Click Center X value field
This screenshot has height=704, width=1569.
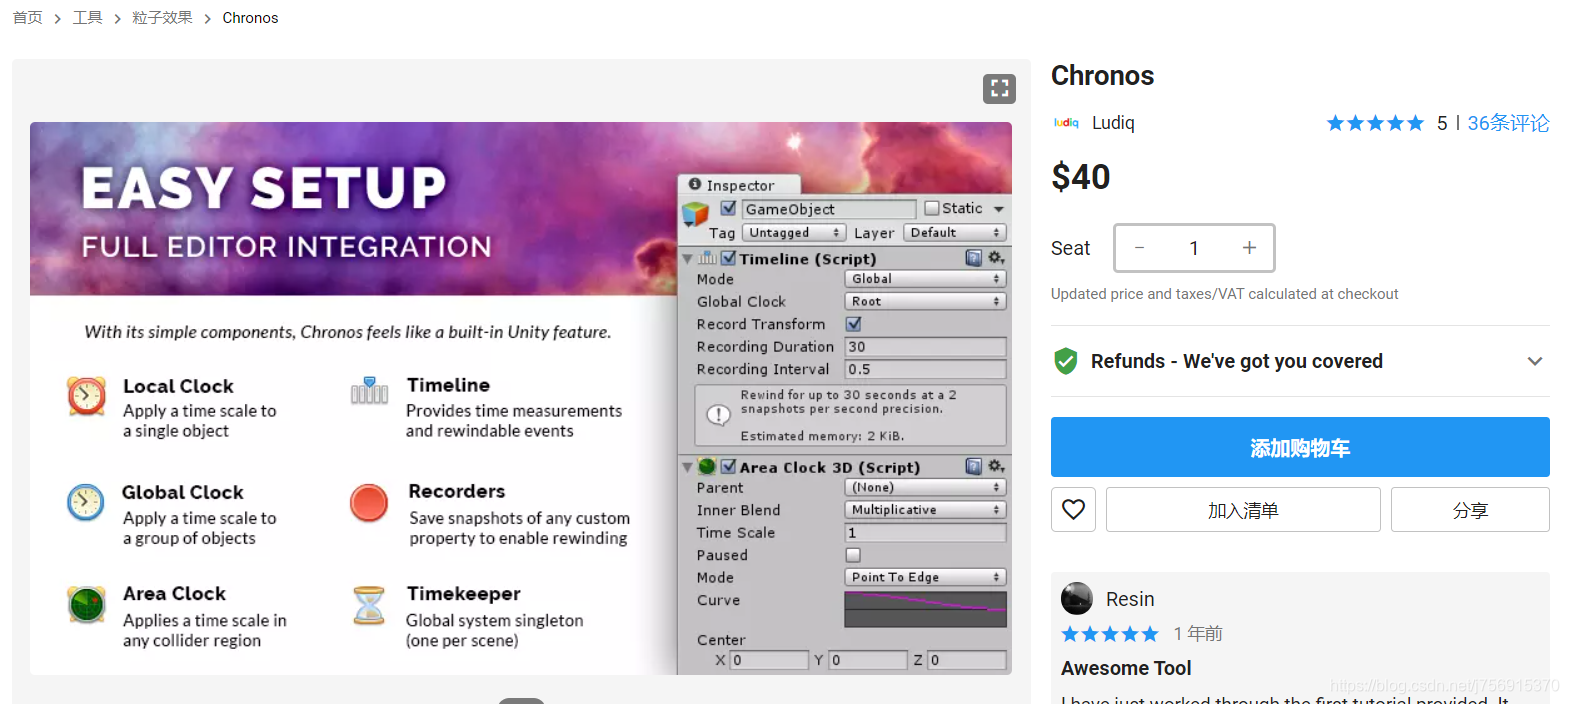(x=769, y=660)
